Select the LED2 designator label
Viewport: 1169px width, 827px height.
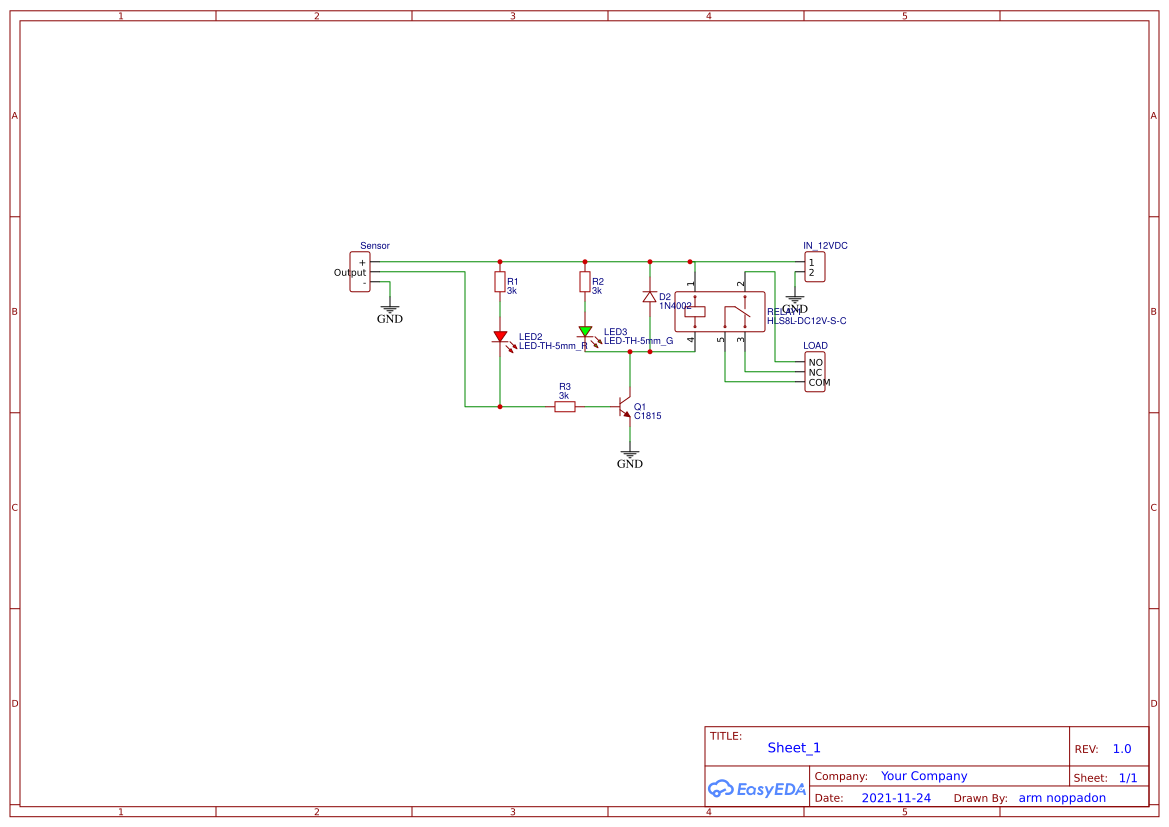531,337
